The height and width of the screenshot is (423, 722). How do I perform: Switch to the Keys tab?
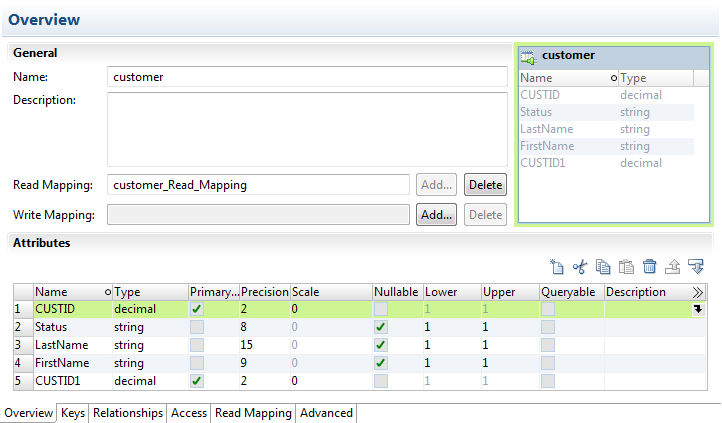[73, 413]
